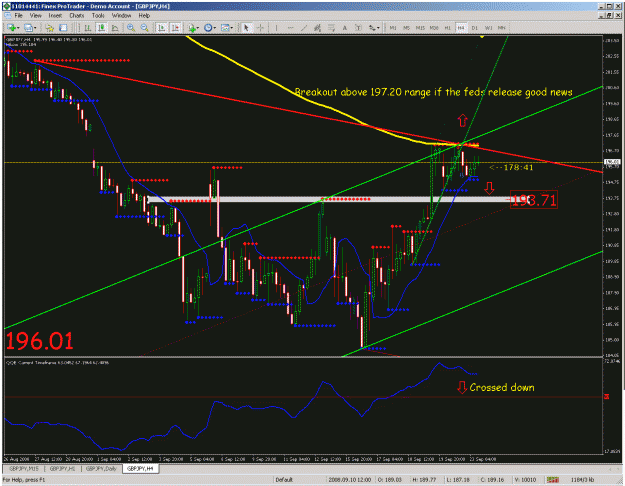Switch chart to M15 timeframe

[x=420, y=28]
